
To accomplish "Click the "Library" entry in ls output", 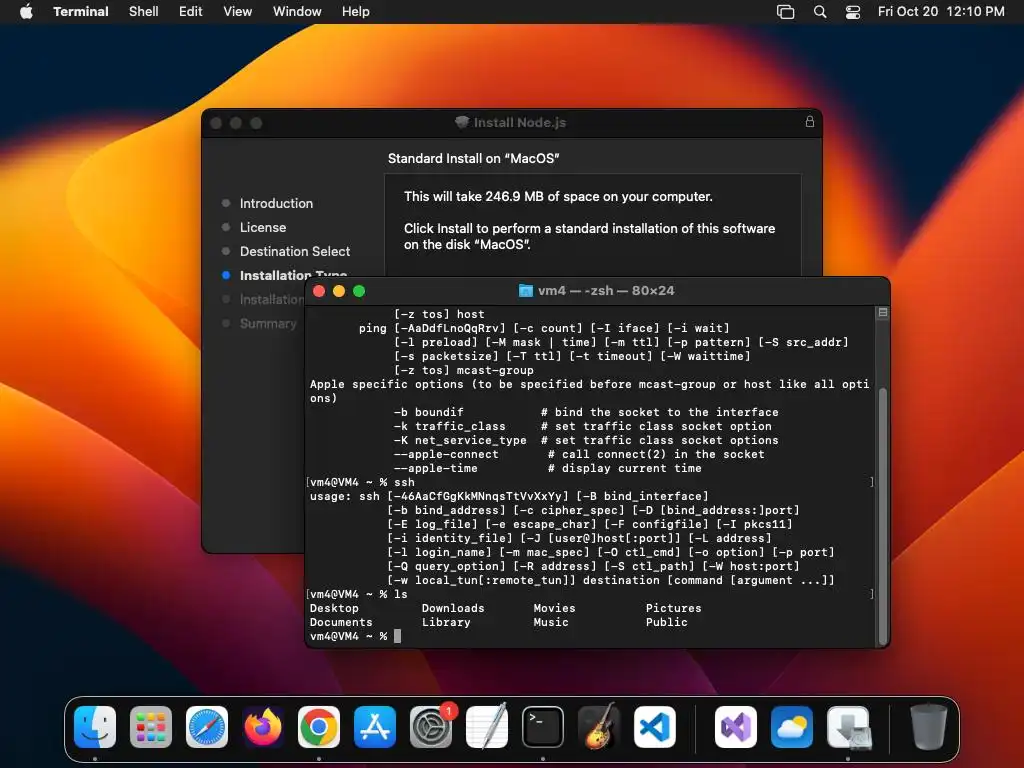I will [x=446, y=622].
